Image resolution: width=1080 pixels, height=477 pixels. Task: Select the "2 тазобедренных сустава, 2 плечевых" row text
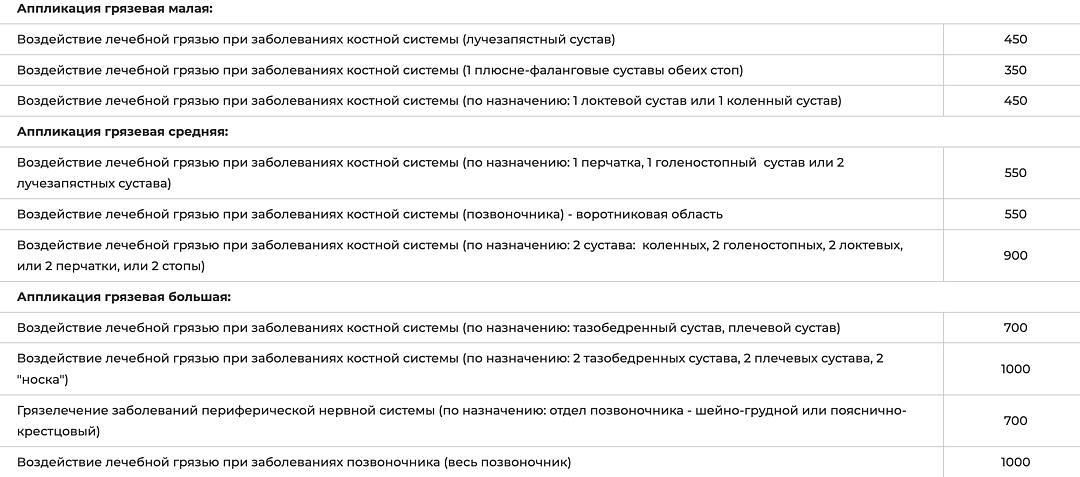tap(450, 368)
